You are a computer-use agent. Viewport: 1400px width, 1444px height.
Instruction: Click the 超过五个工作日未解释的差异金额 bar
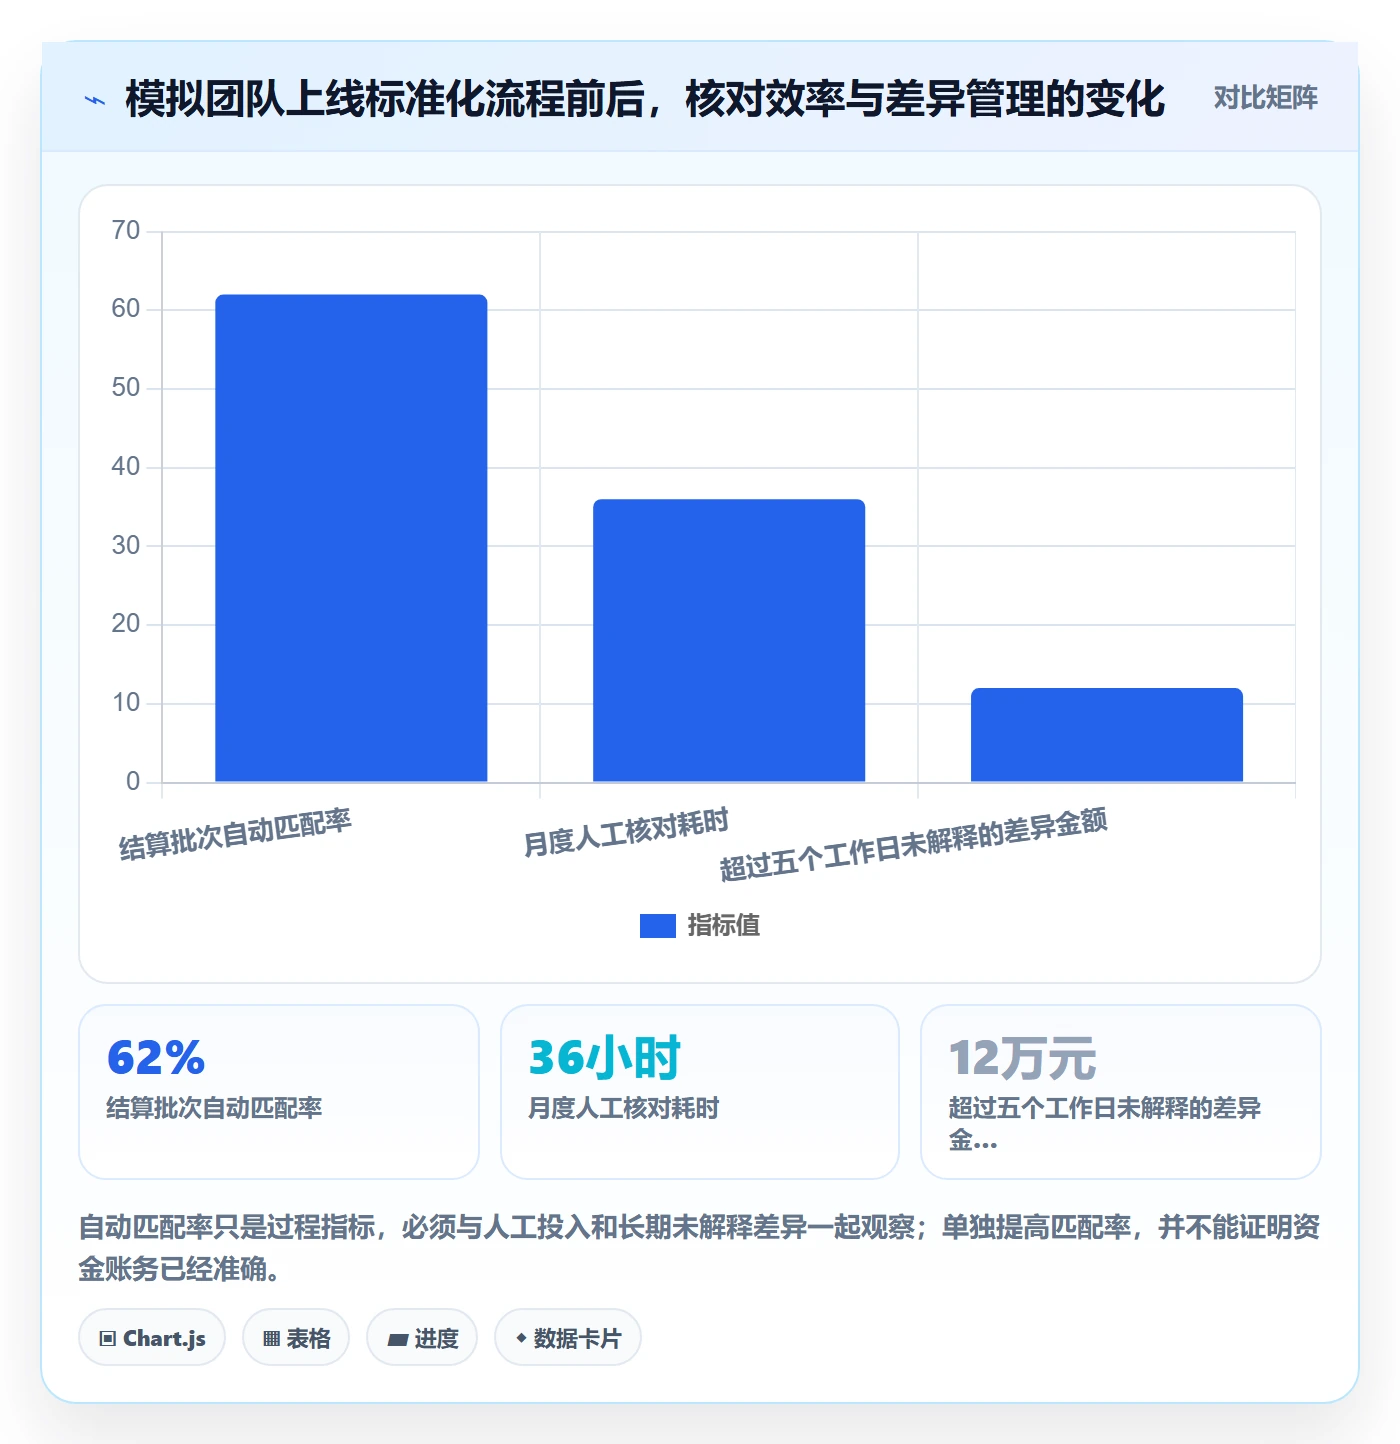(1107, 735)
